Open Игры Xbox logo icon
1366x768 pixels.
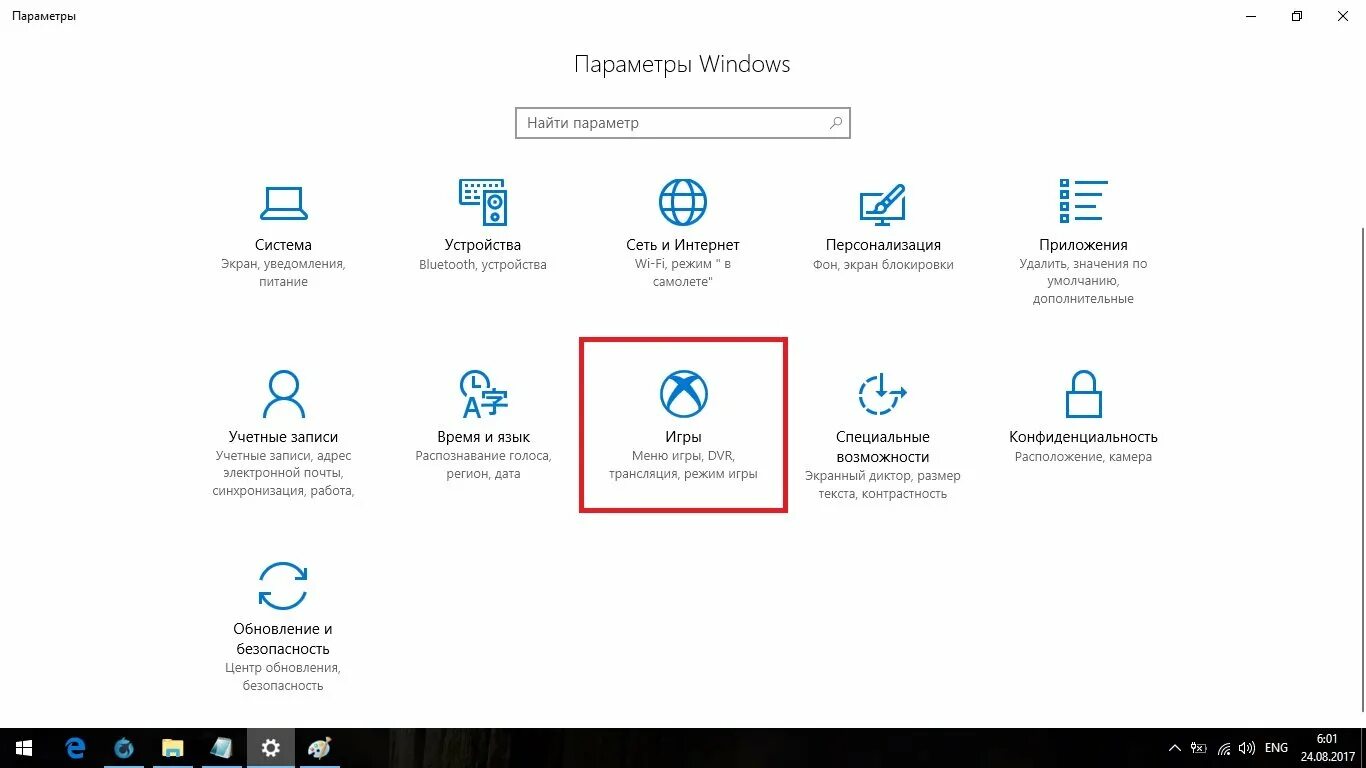(683, 394)
